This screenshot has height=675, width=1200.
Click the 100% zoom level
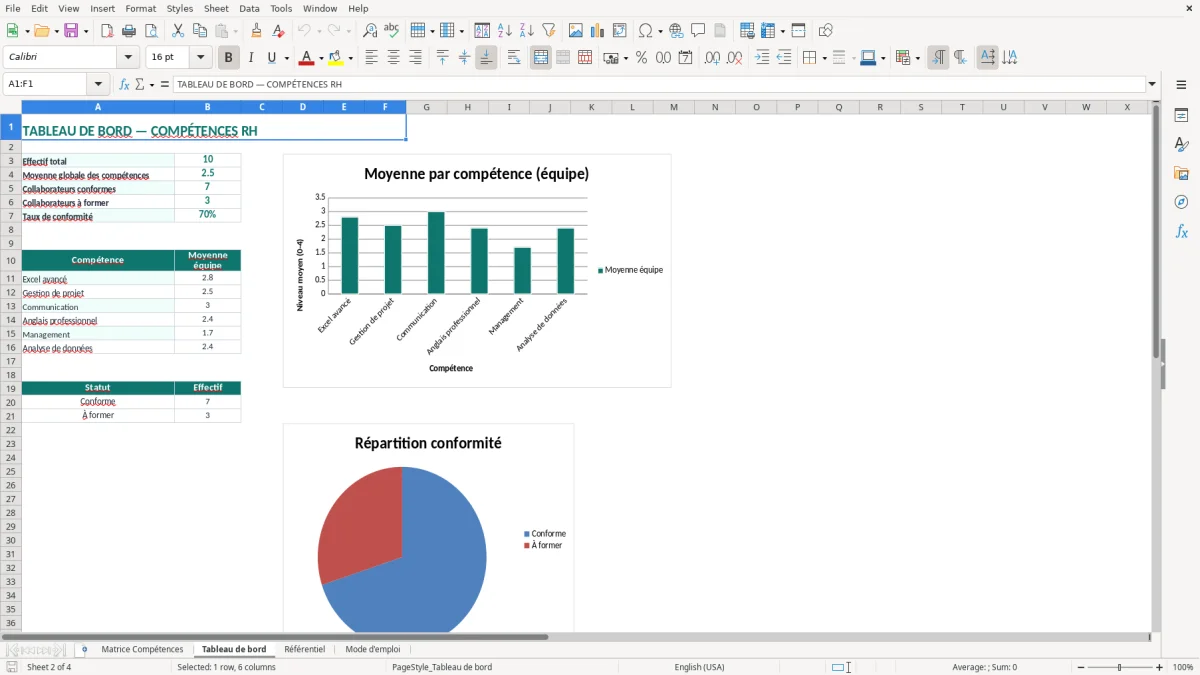tap(1183, 667)
